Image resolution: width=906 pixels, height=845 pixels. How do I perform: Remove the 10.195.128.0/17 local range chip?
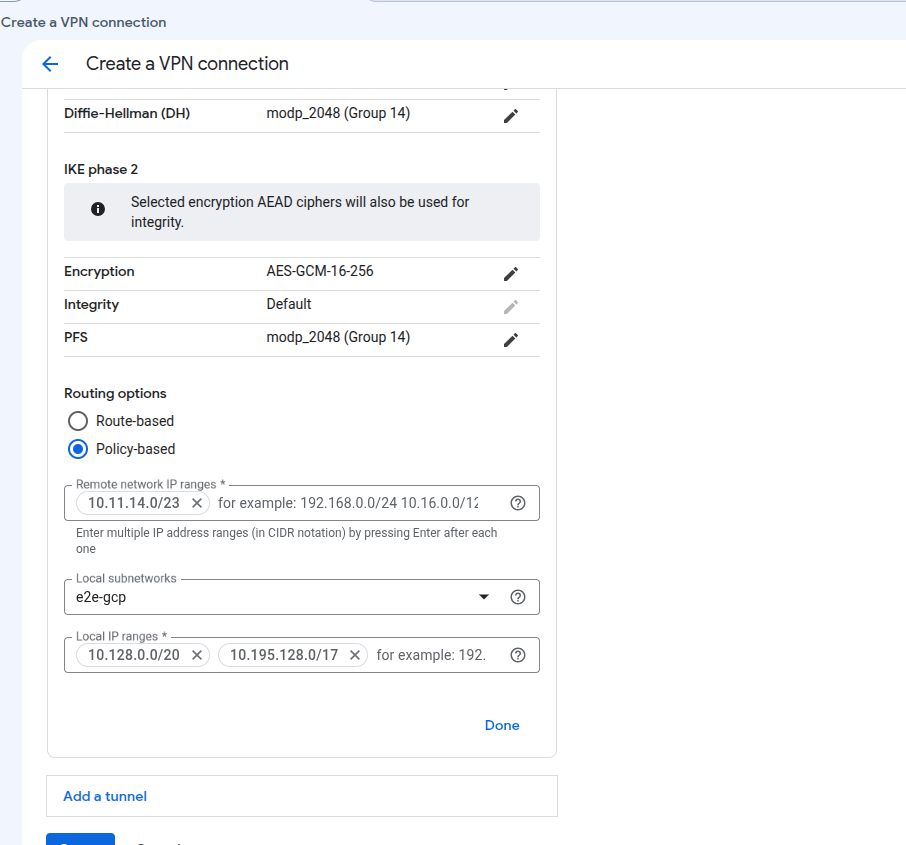click(x=355, y=655)
